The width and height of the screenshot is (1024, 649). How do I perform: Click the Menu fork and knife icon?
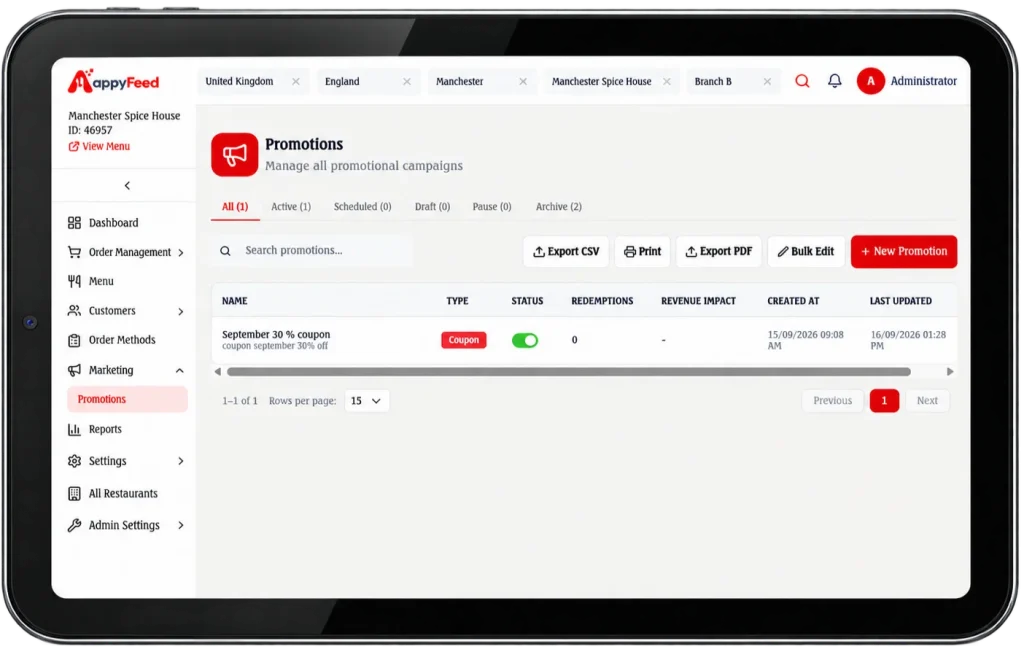pos(74,281)
